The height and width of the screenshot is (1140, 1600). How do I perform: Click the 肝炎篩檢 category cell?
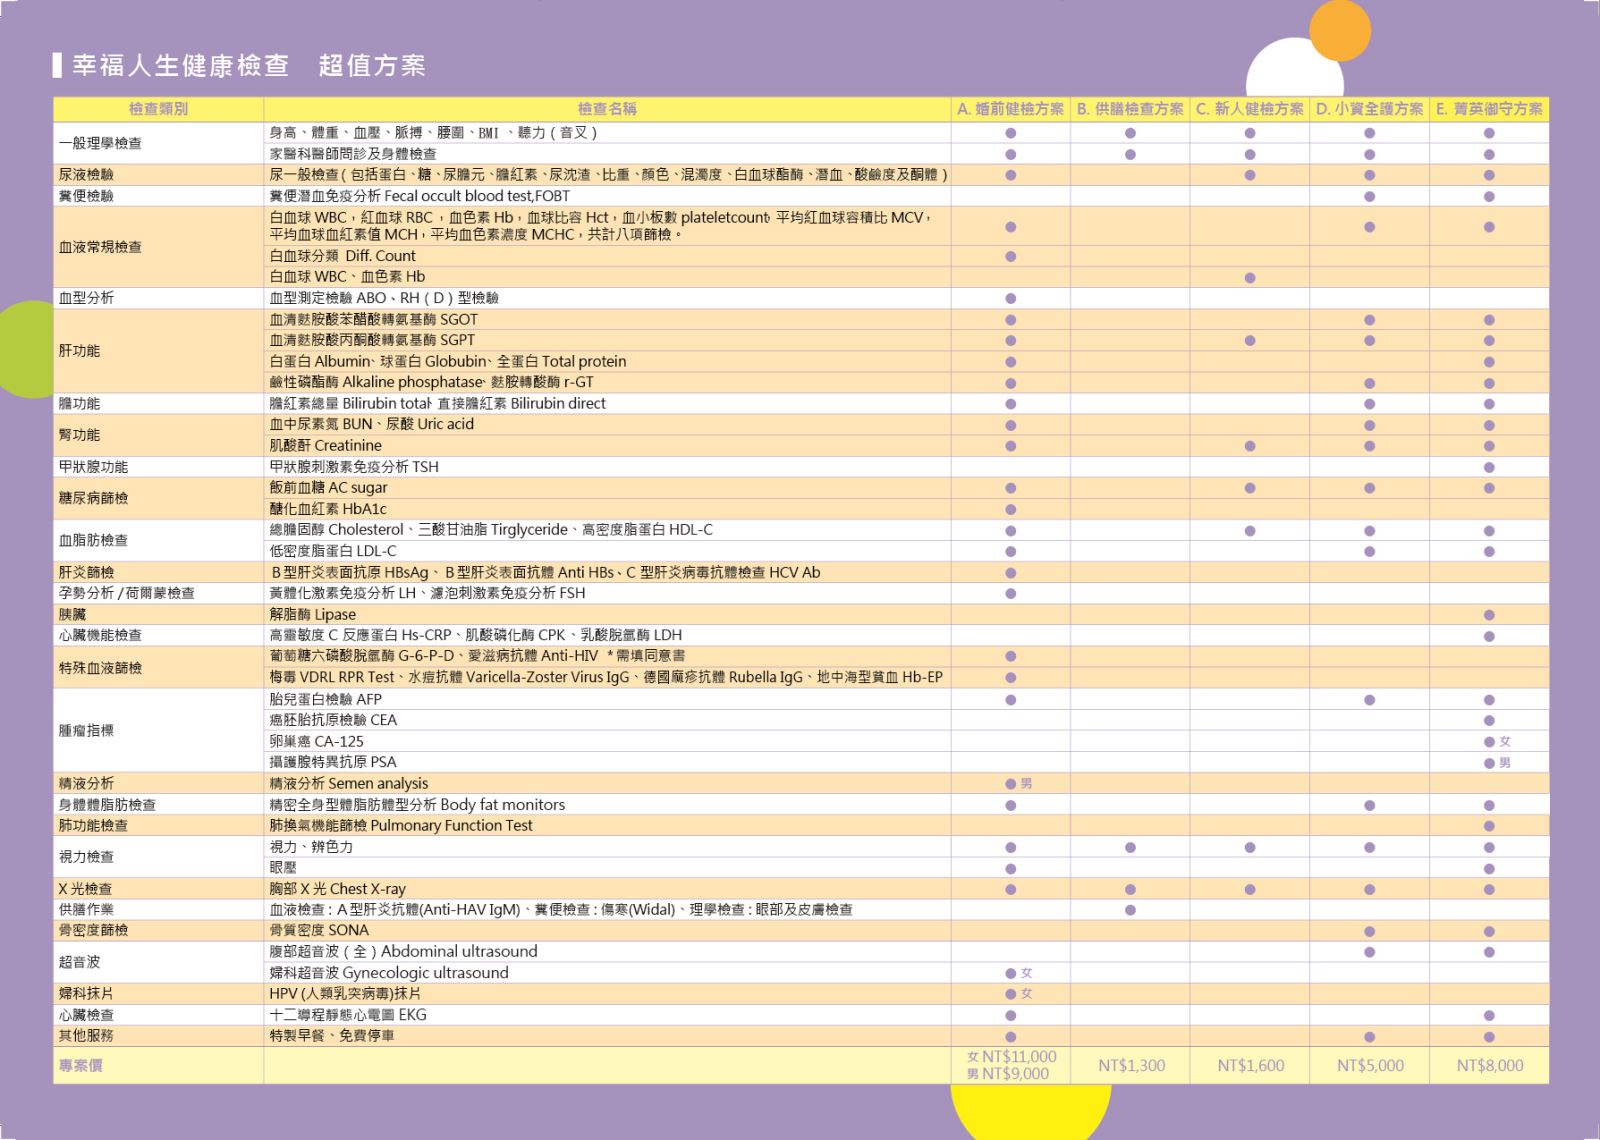(158, 572)
